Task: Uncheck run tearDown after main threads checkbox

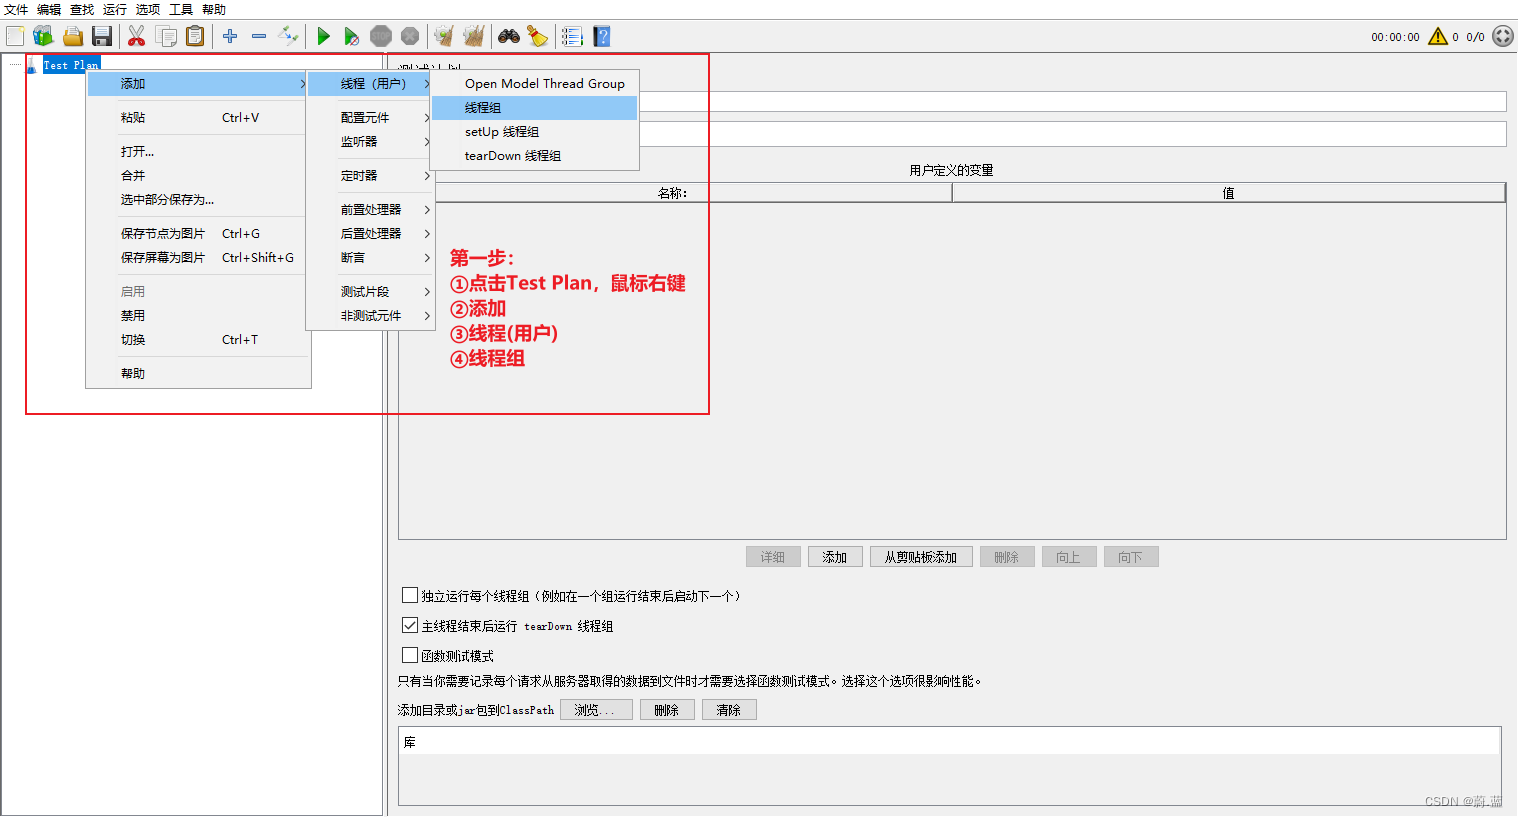Action: [410, 625]
